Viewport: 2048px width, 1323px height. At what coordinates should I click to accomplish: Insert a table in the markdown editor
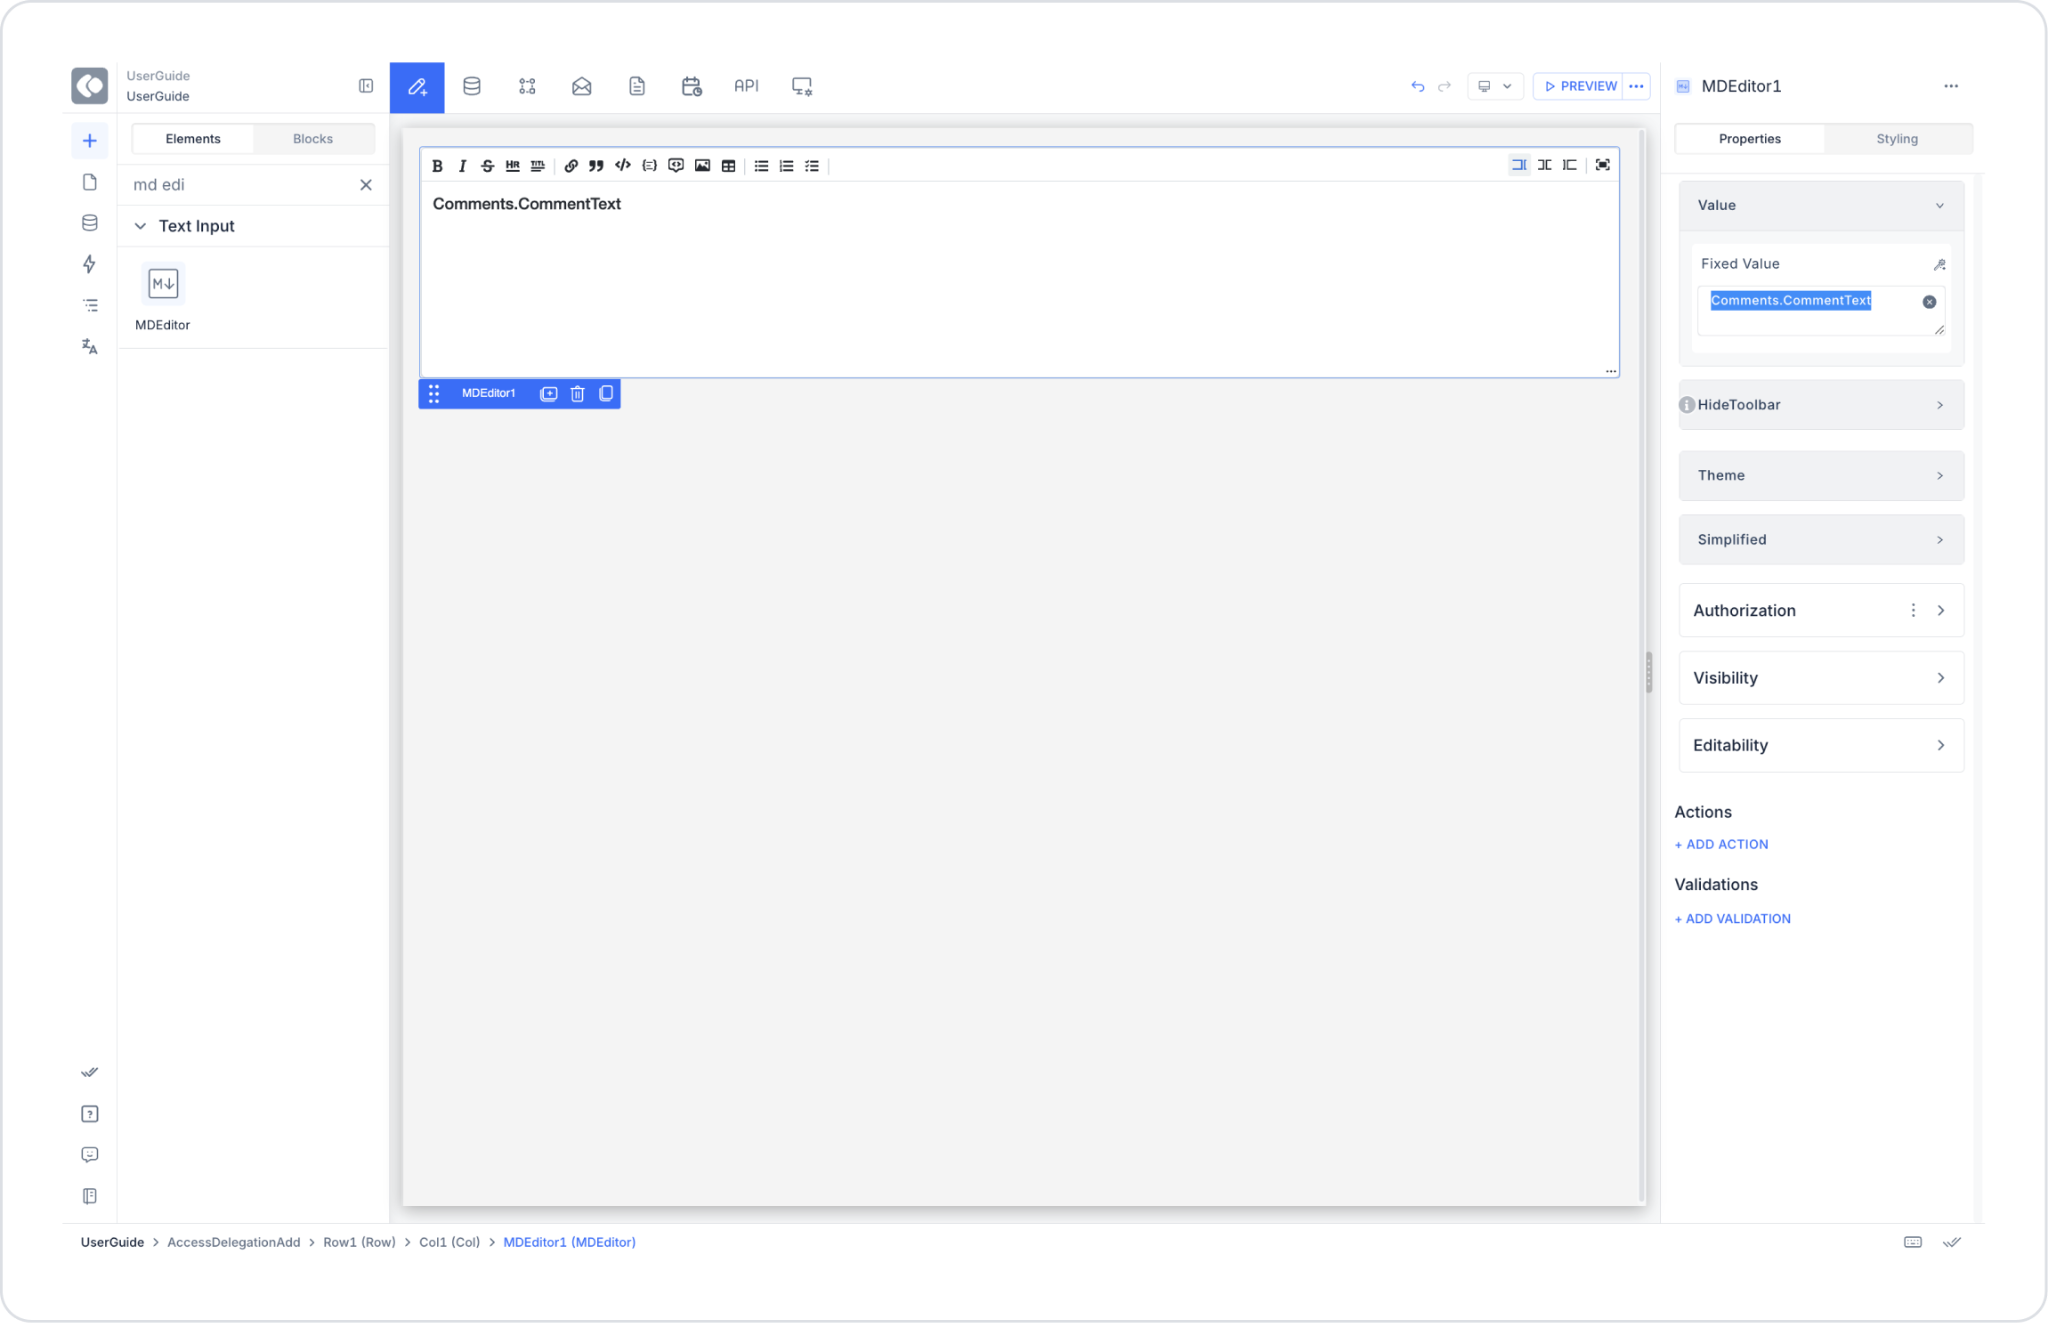(728, 166)
